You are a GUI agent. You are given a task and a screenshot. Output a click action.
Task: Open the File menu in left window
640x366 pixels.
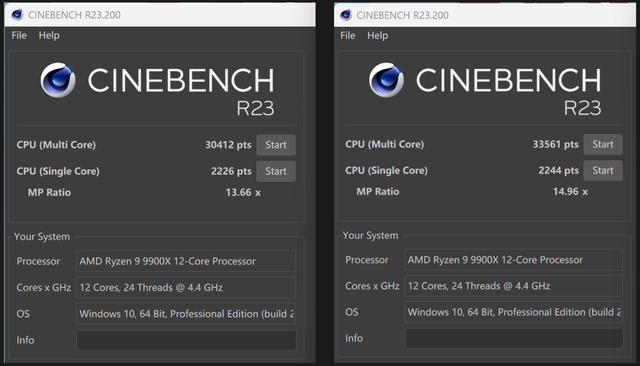[x=19, y=35]
